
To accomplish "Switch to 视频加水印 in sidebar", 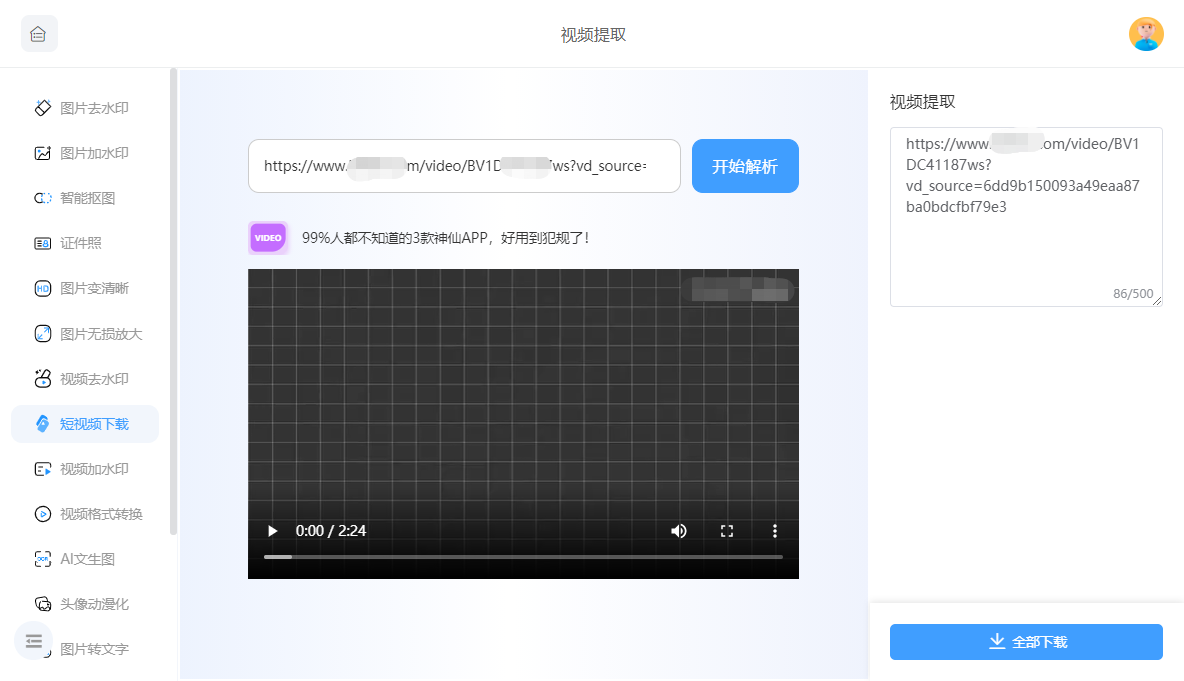I will click(x=94, y=469).
